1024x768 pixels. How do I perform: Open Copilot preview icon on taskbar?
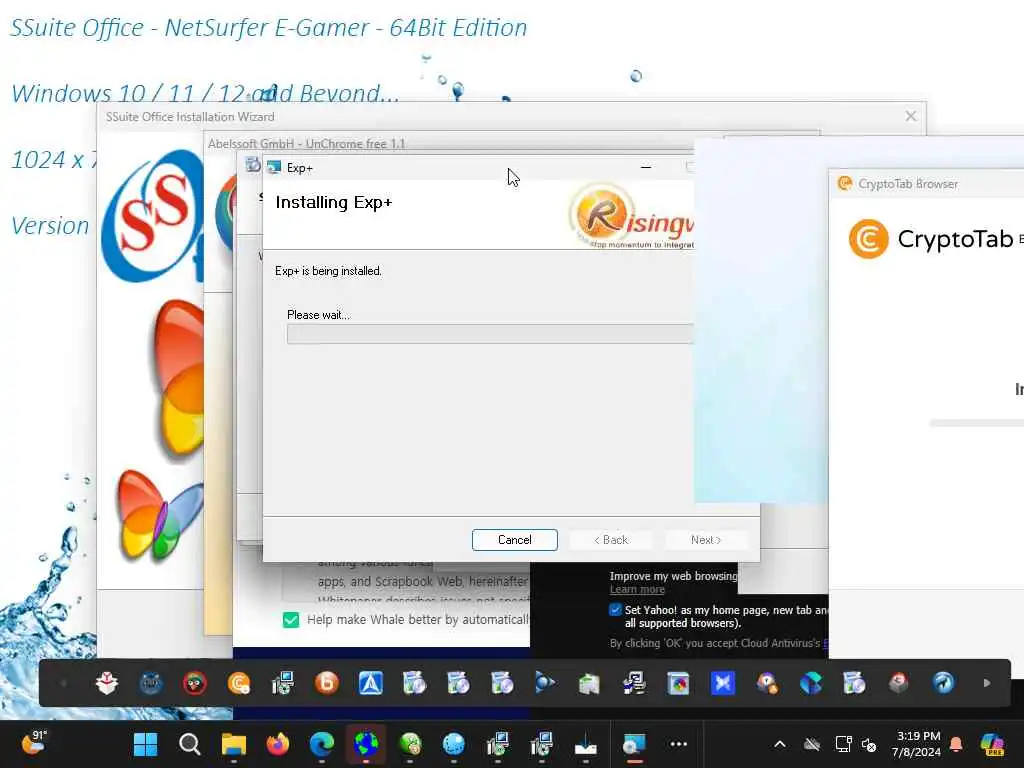pos(992,744)
